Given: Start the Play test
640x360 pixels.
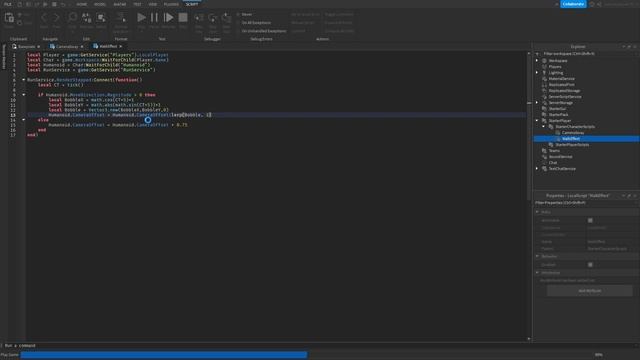Looking at the screenshot, I should tap(141, 18).
